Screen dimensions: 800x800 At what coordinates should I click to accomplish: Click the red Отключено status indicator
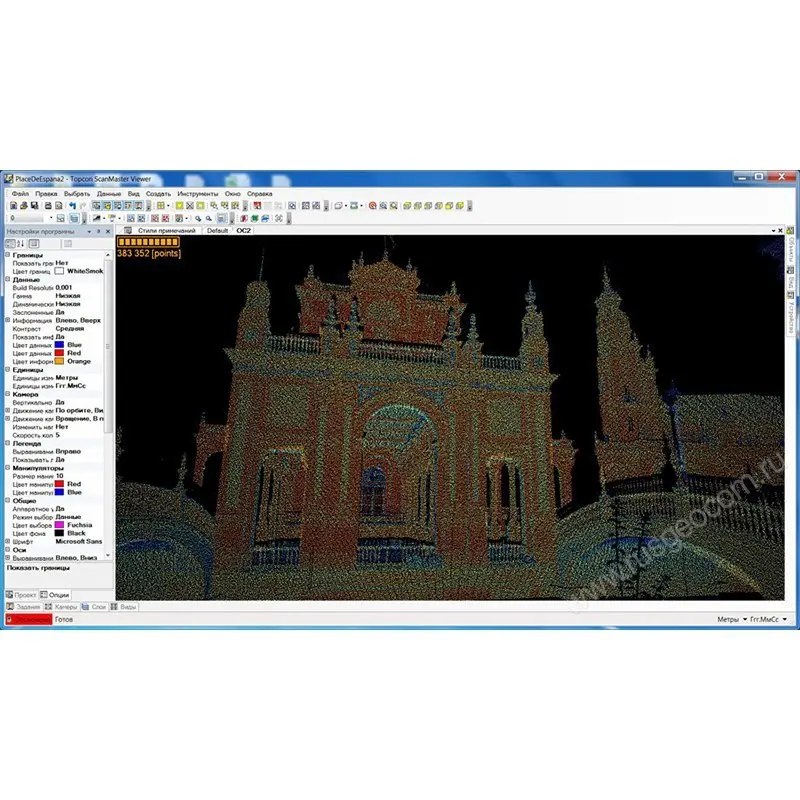click(28, 620)
